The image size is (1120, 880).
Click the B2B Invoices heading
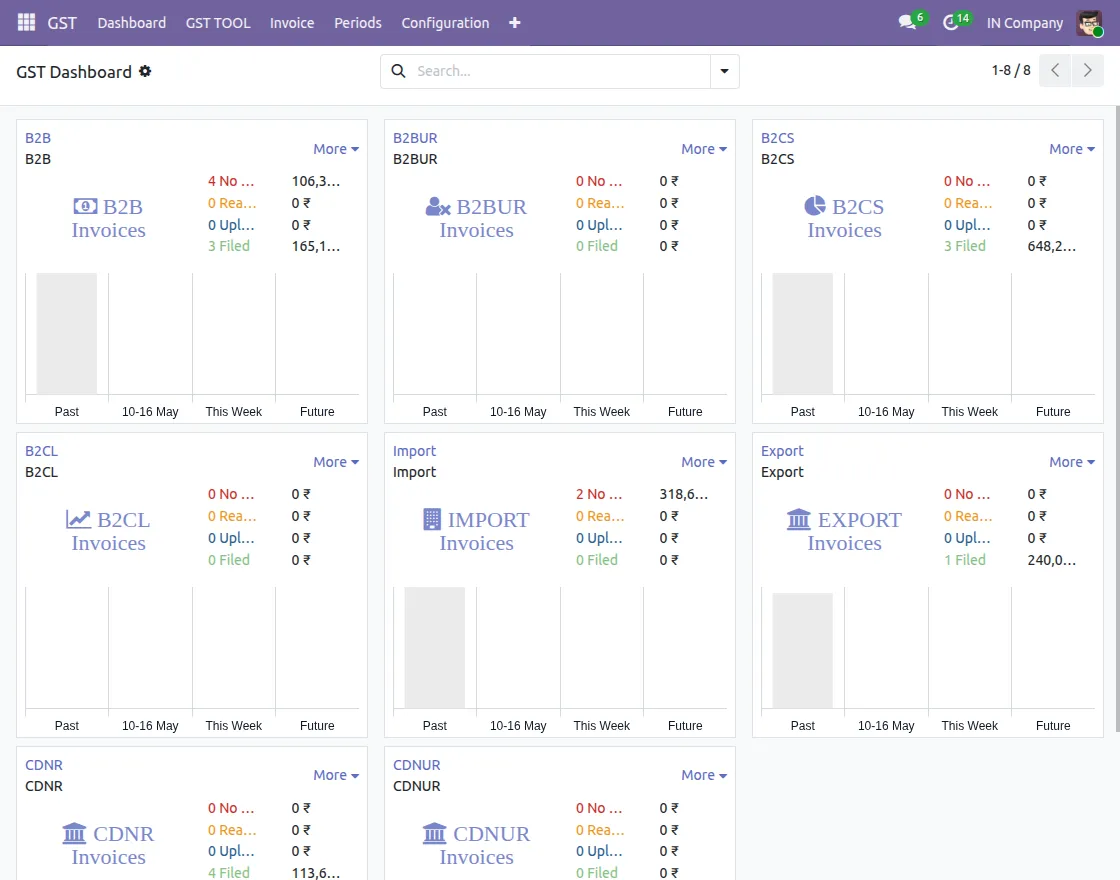coord(109,218)
